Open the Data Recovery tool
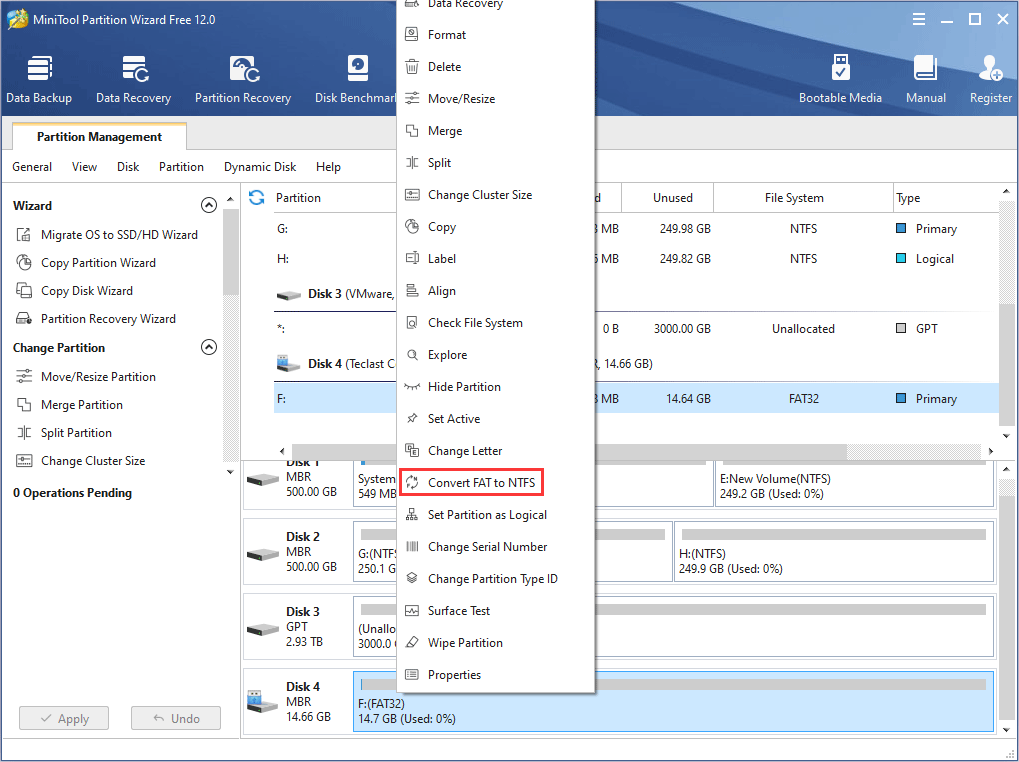The width and height of the screenshot is (1019, 762). pos(133,78)
